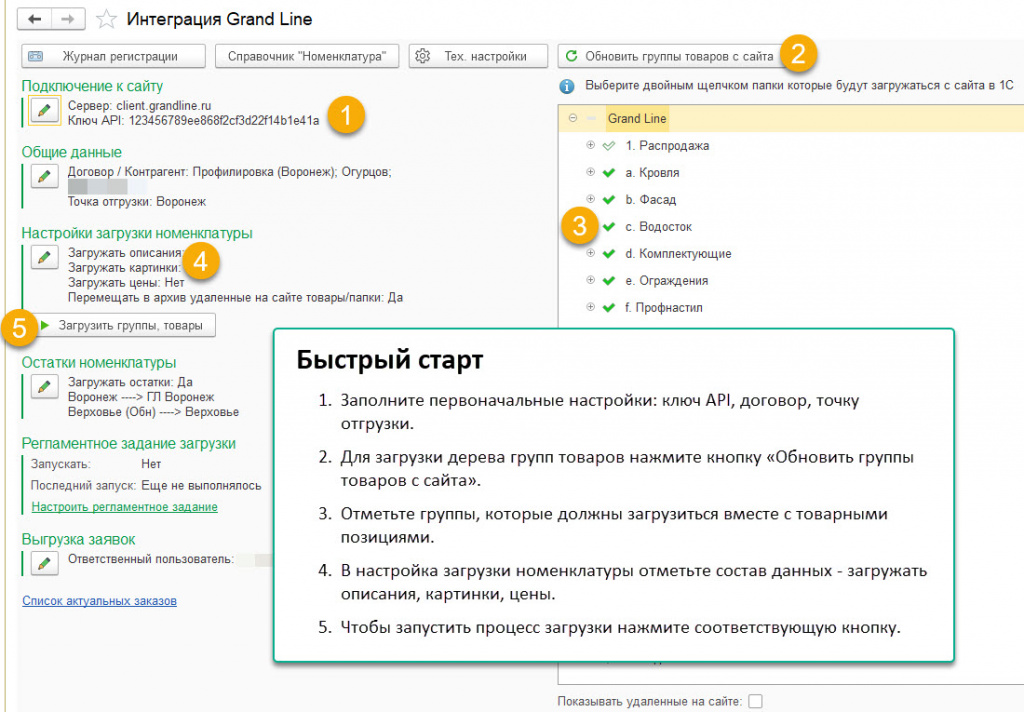1024x712 pixels.
Task: Edit Выгрузка заявок with pencil icon
Action: pyautogui.click(x=44, y=563)
